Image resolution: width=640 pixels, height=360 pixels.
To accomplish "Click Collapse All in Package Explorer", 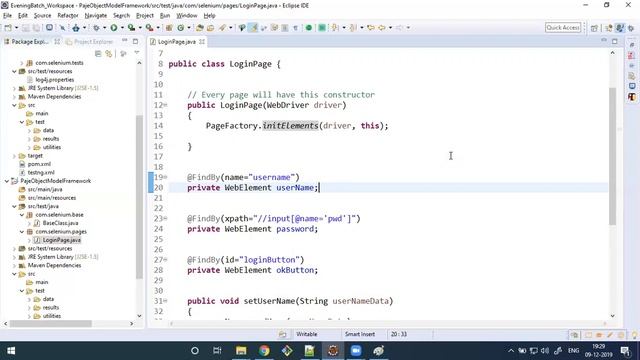I will [98, 53].
